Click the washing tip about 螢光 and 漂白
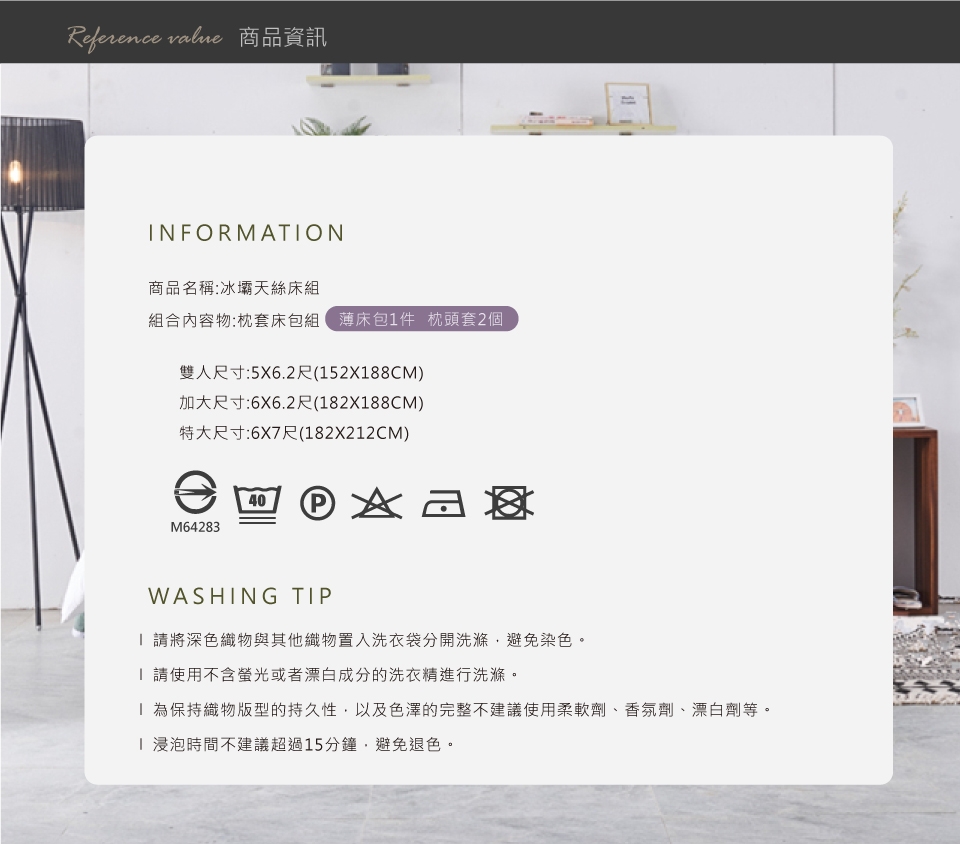Viewport: 960px width, 844px height. click(x=335, y=674)
